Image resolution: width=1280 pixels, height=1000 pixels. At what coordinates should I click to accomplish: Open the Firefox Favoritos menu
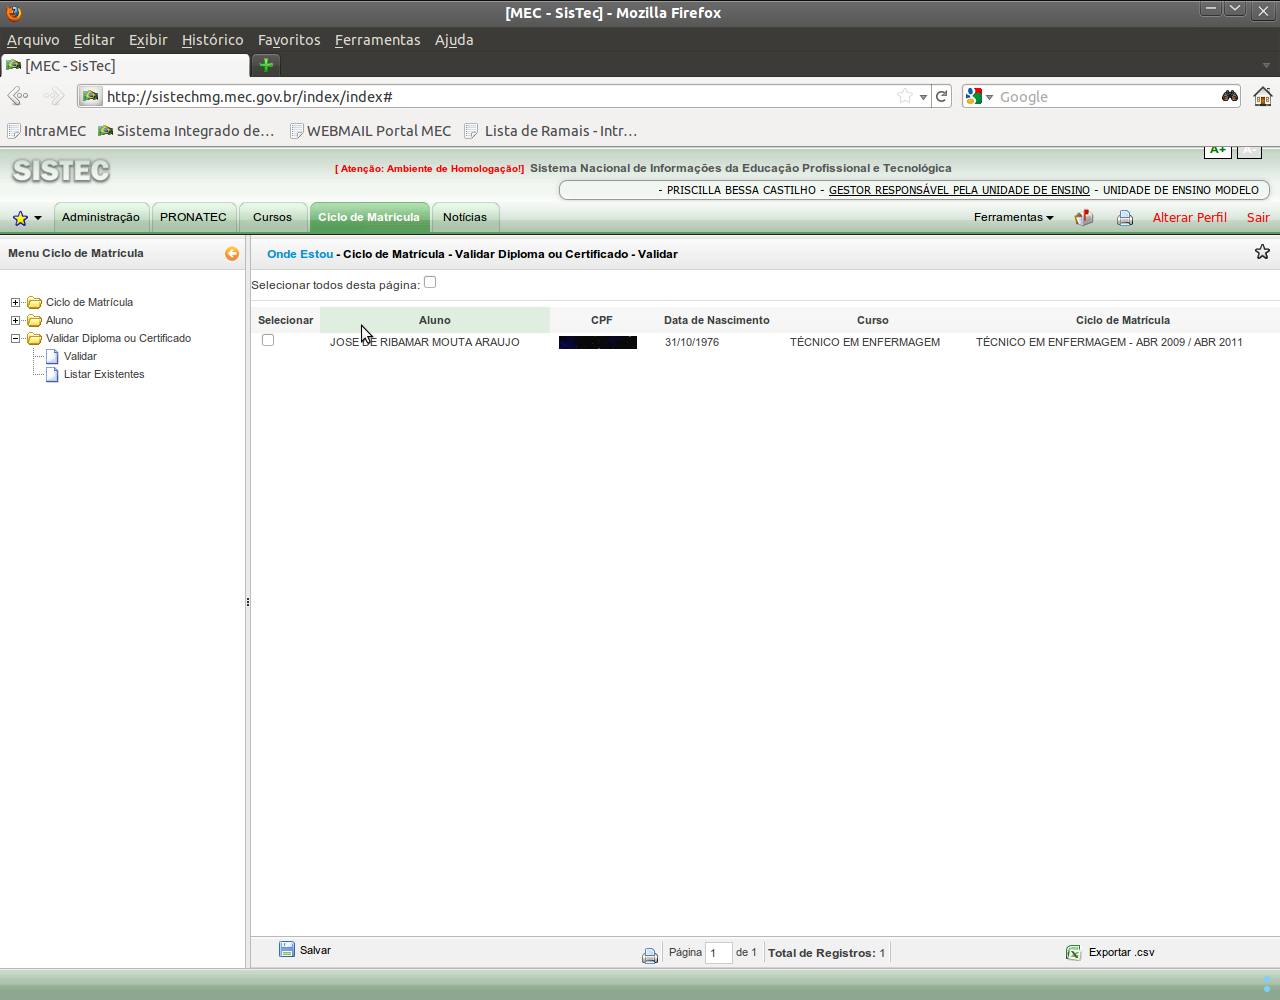(x=289, y=40)
